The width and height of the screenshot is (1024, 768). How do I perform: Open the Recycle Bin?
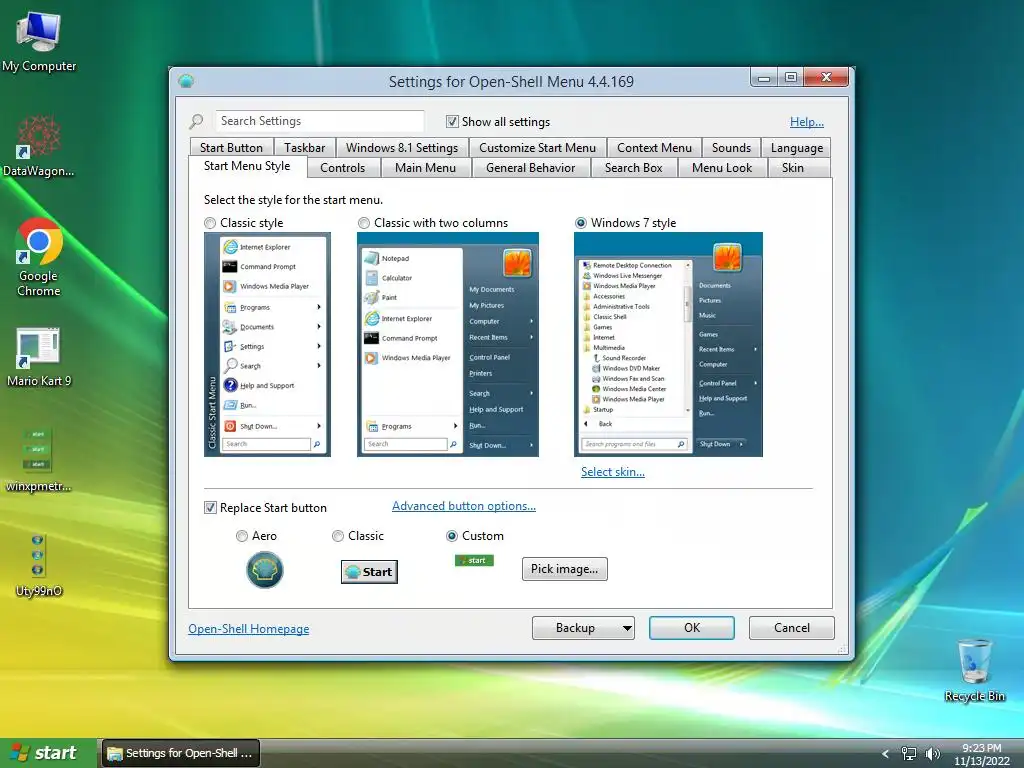tap(974, 670)
